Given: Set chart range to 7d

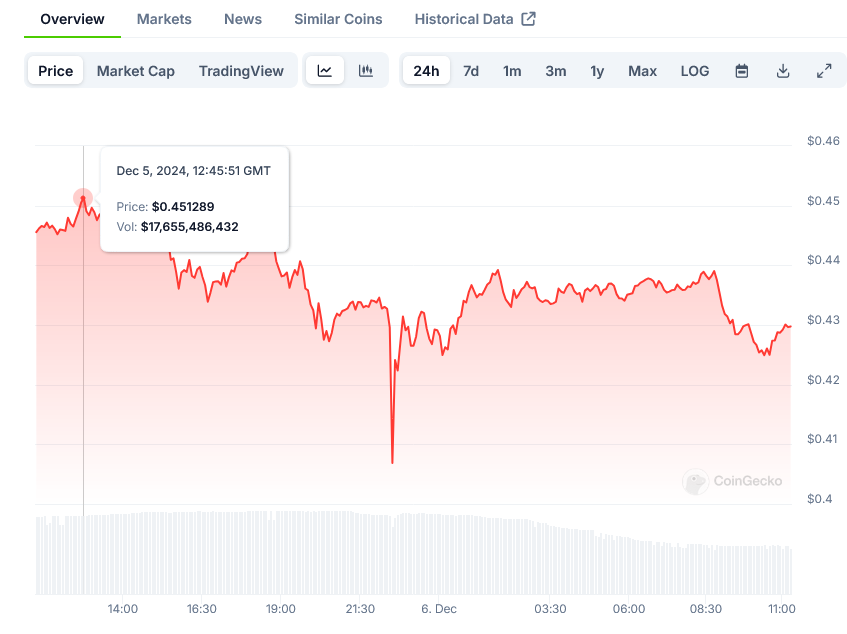Looking at the screenshot, I should pyautogui.click(x=471, y=71).
